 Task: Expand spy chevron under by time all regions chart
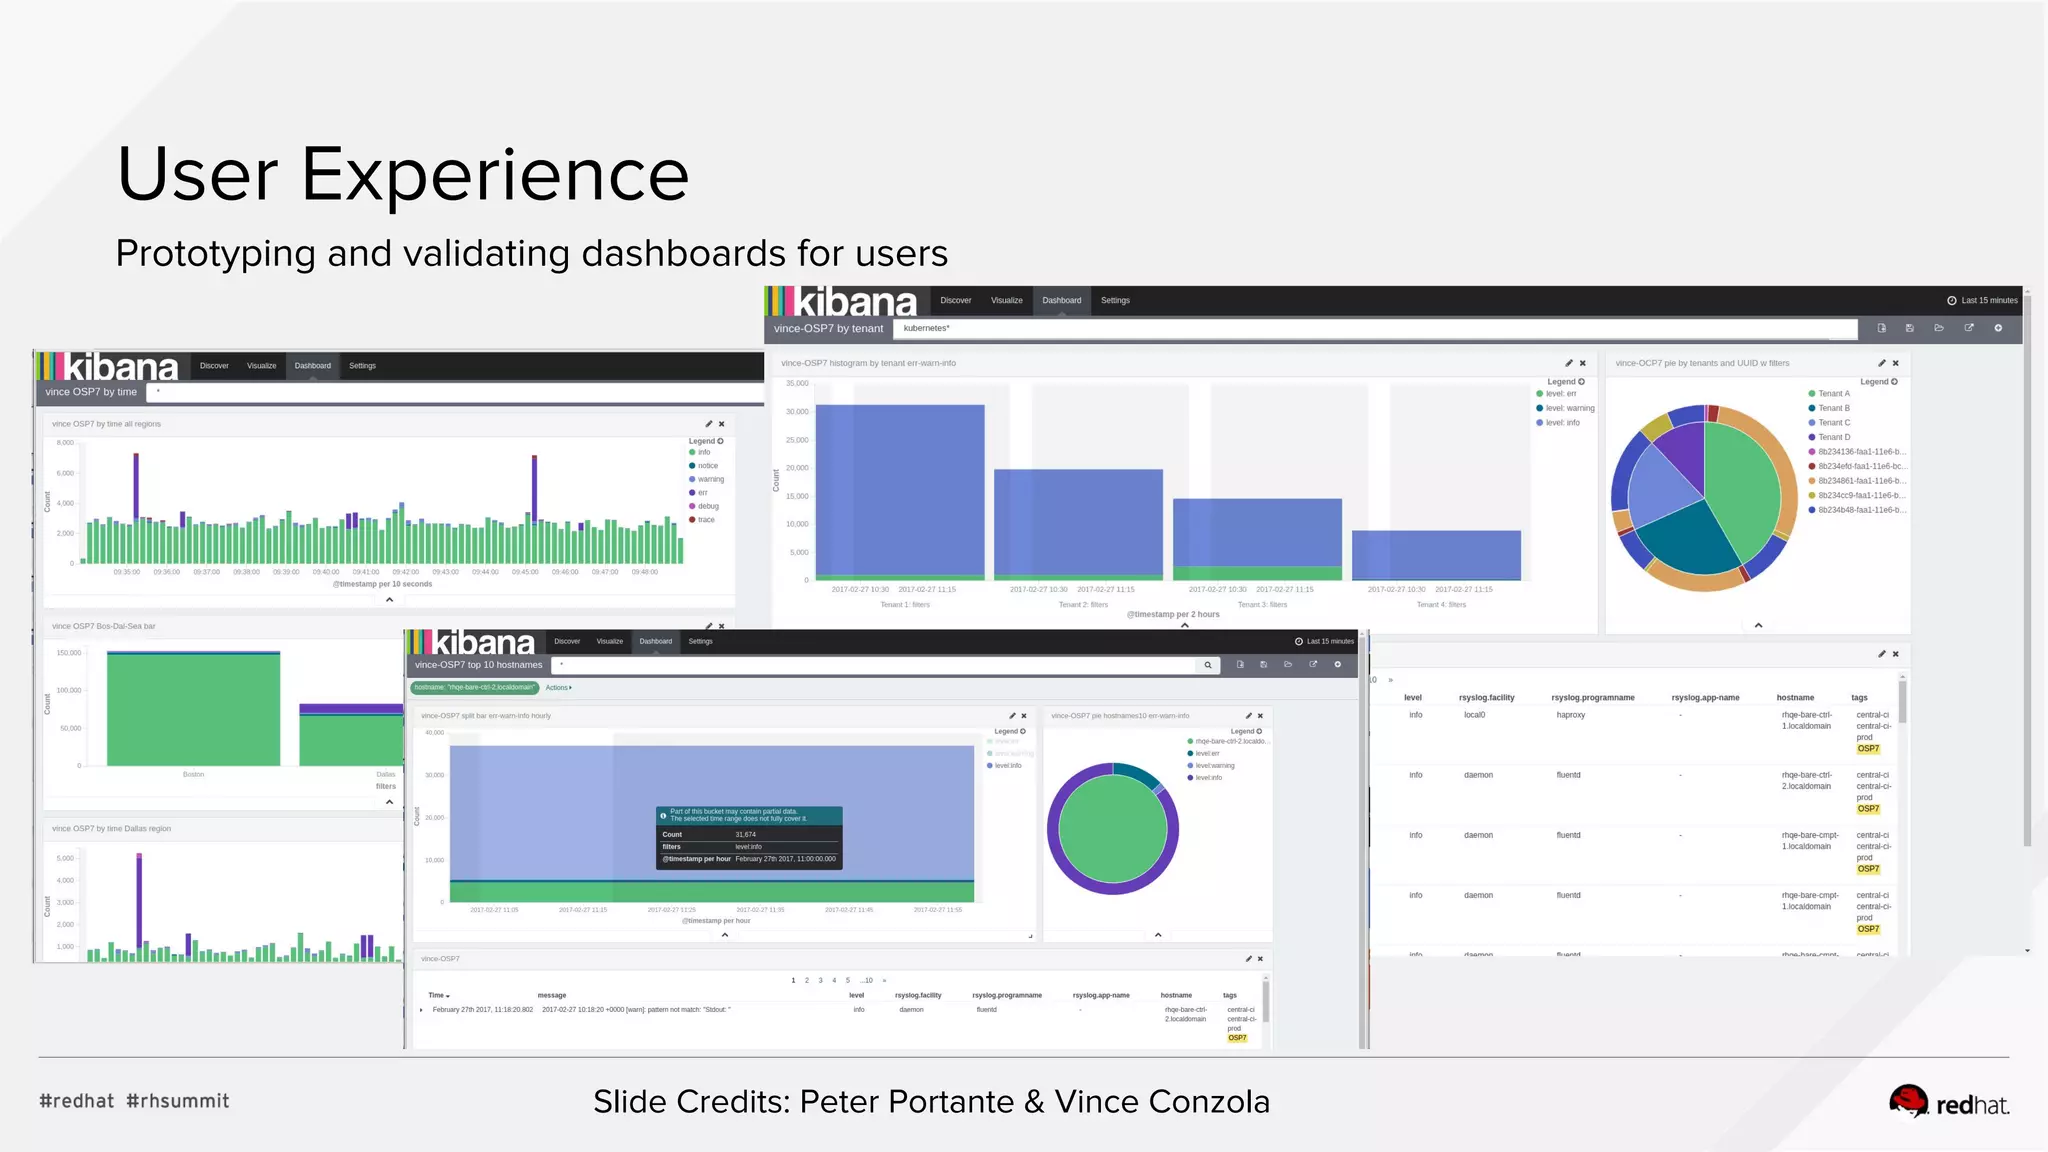tap(390, 599)
